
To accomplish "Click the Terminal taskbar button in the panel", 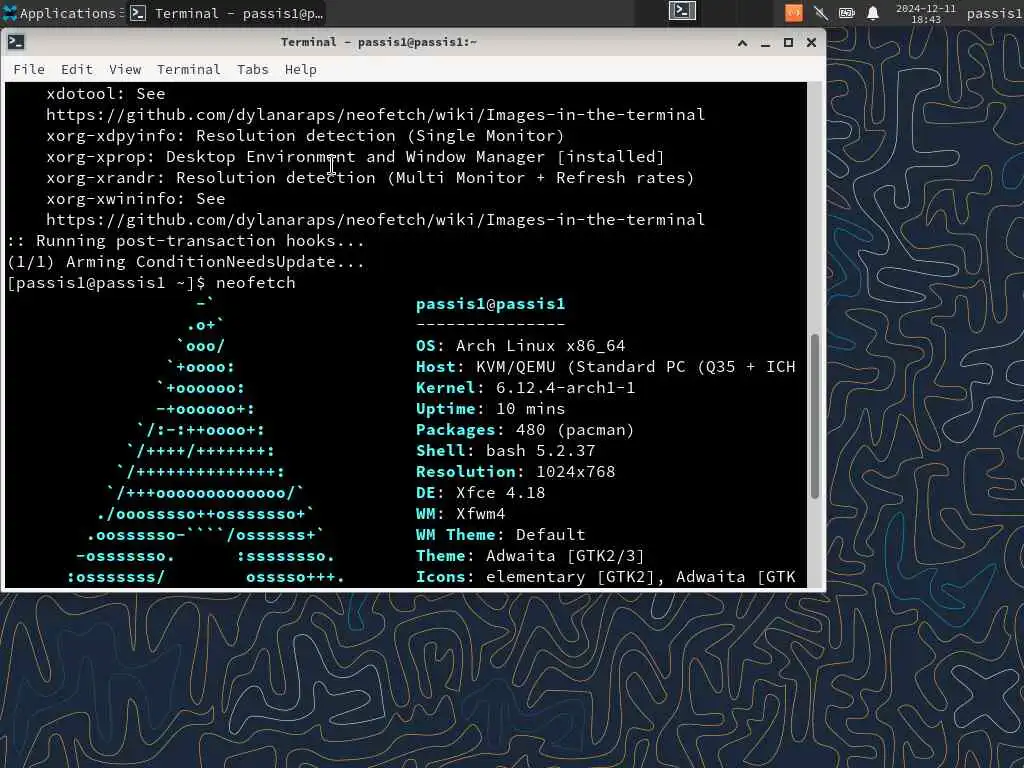I will click(x=226, y=13).
